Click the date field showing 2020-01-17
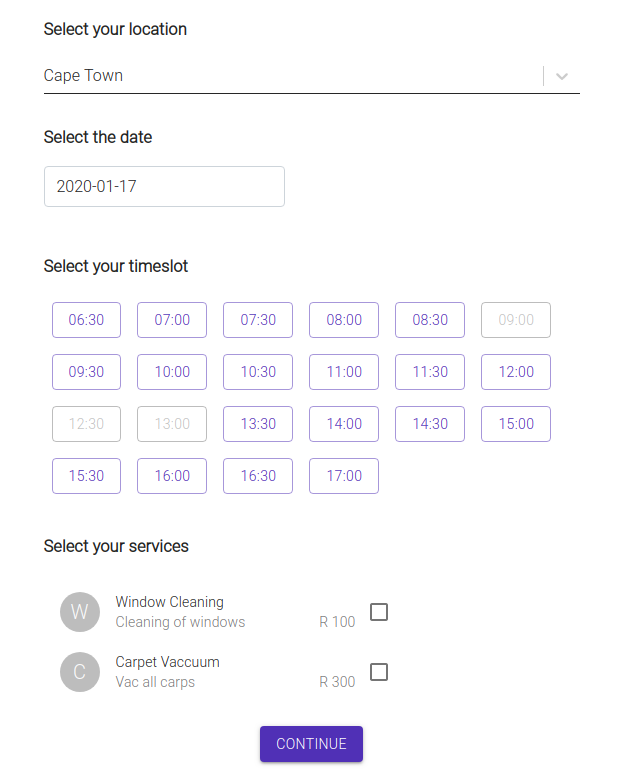The height and width of the screenshot is (784, 617). [164, 187]
